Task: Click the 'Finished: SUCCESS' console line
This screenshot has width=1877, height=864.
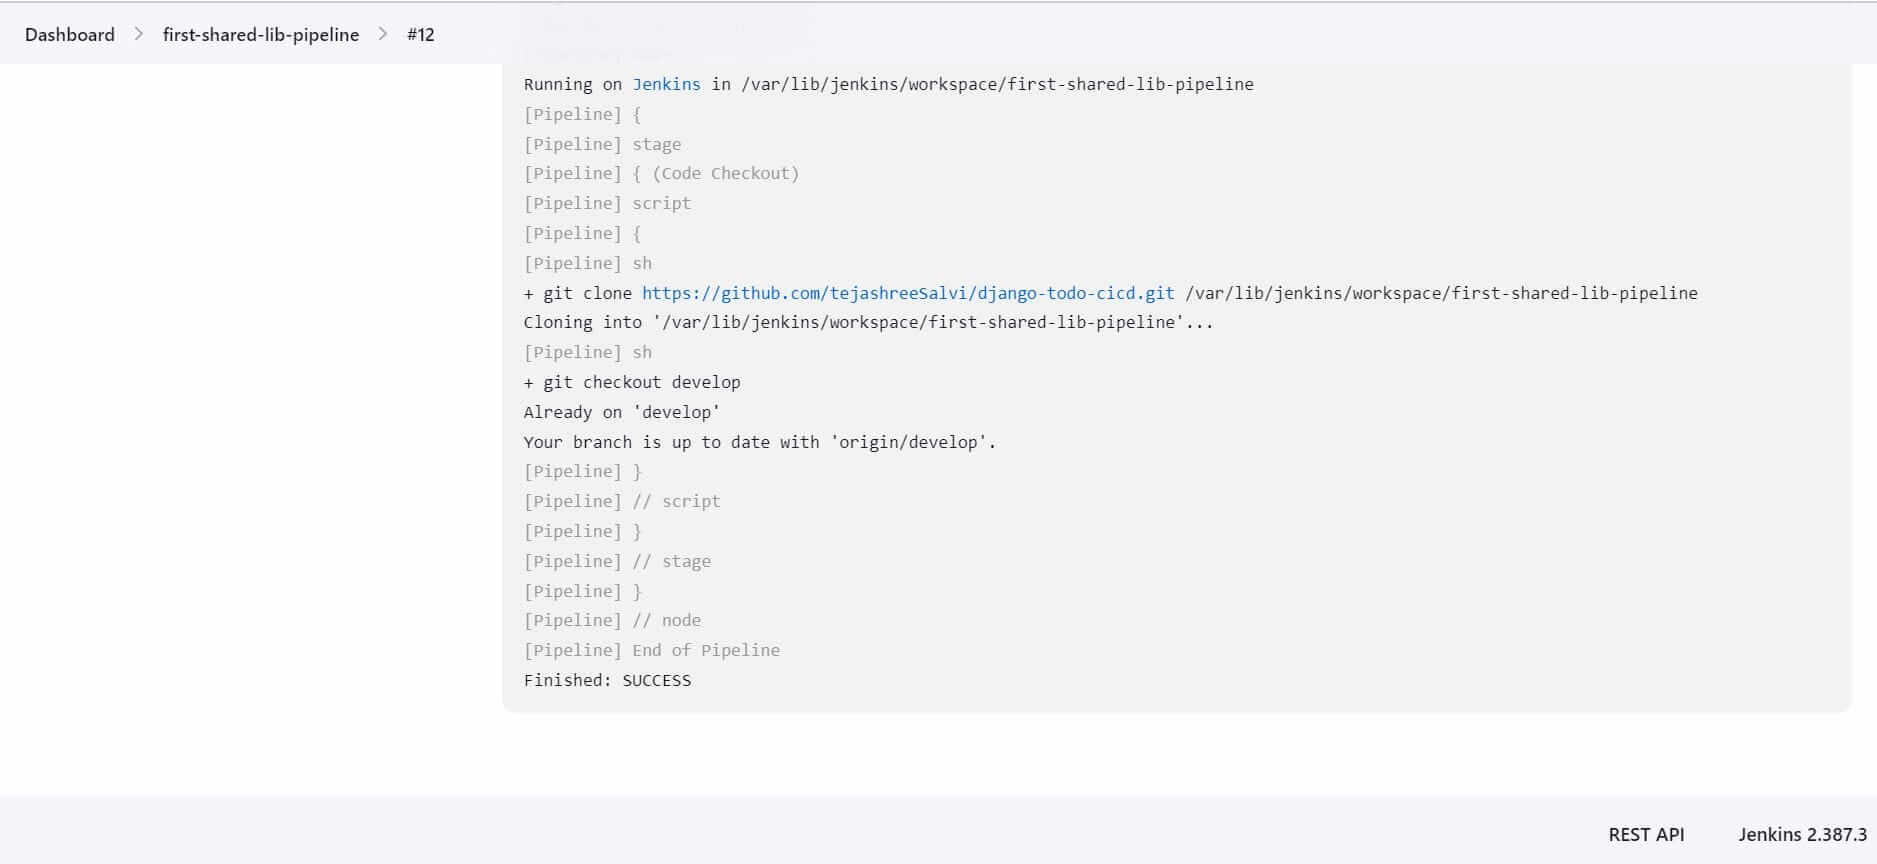Action: 607,680
